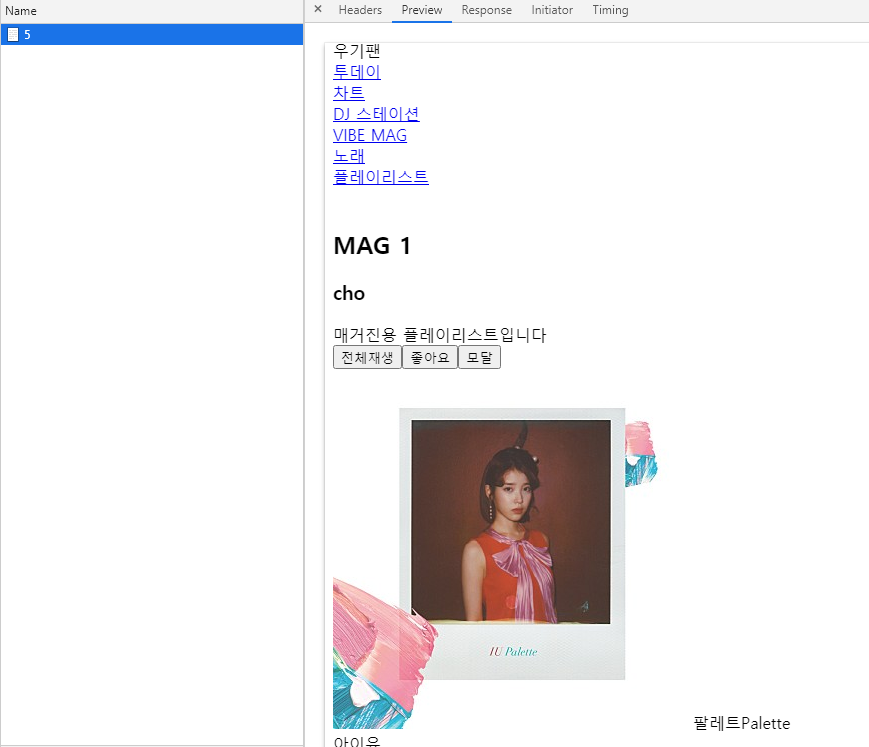Open the 플레이리스트 link
This screenshot has width=869, height=747.
(381, 177)
